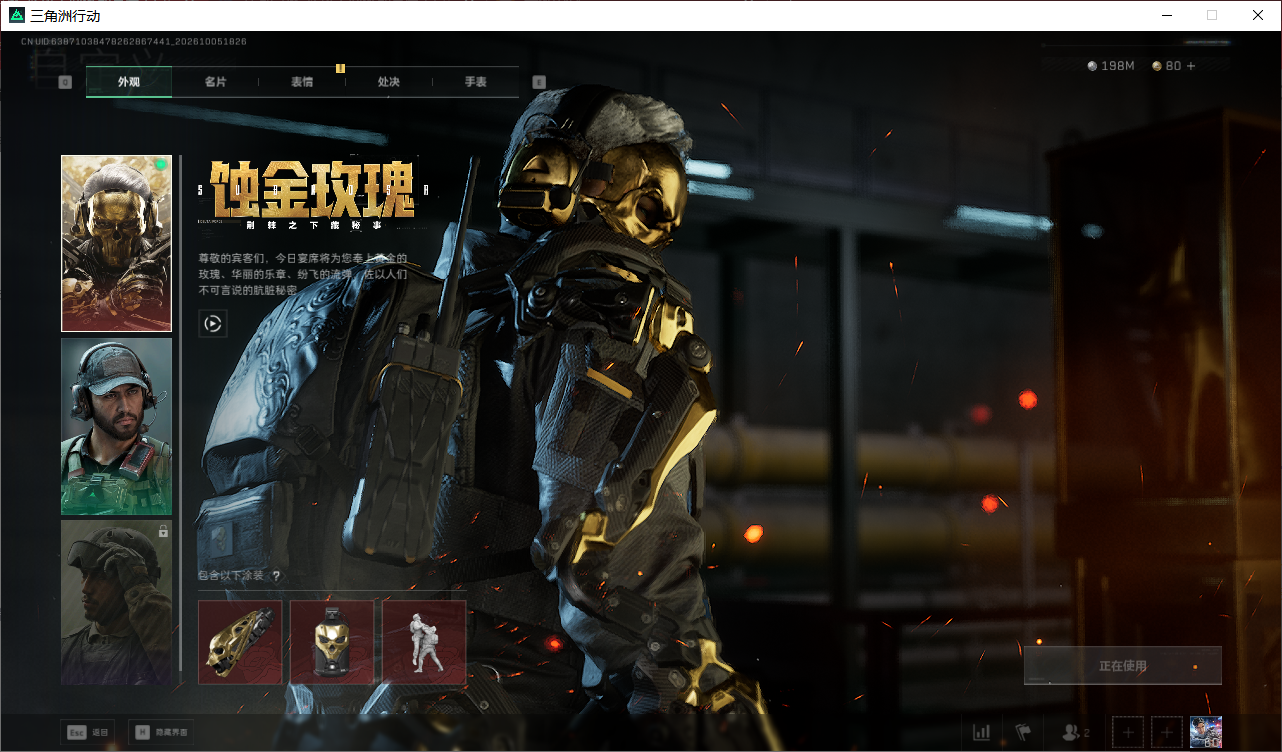
Task: Open the 处决 tab
Action: (389, 82)
